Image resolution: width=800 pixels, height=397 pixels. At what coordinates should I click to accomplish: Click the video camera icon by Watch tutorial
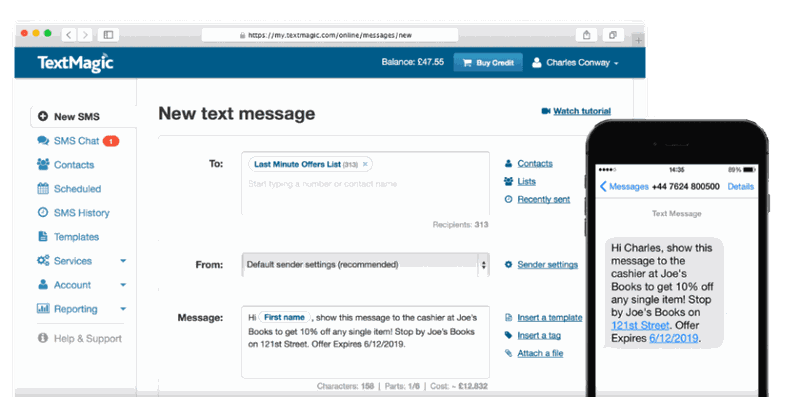546,111
